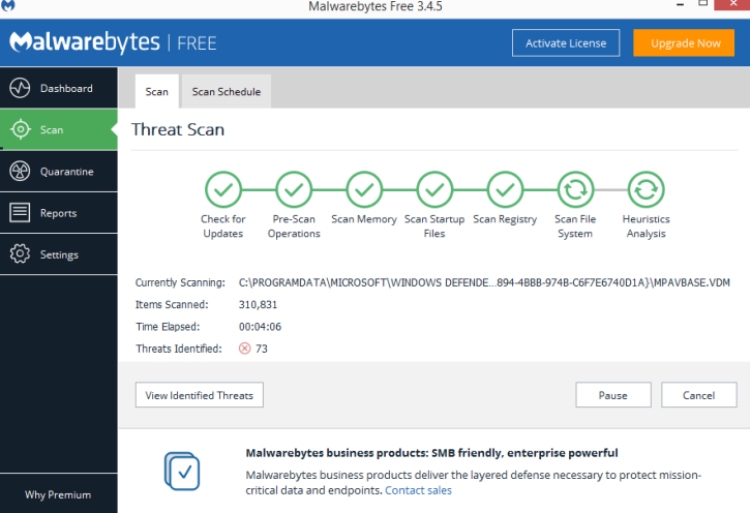Click the Heuristics Analysis progress icon
The image size is (750, 513).
click(646, 190)
